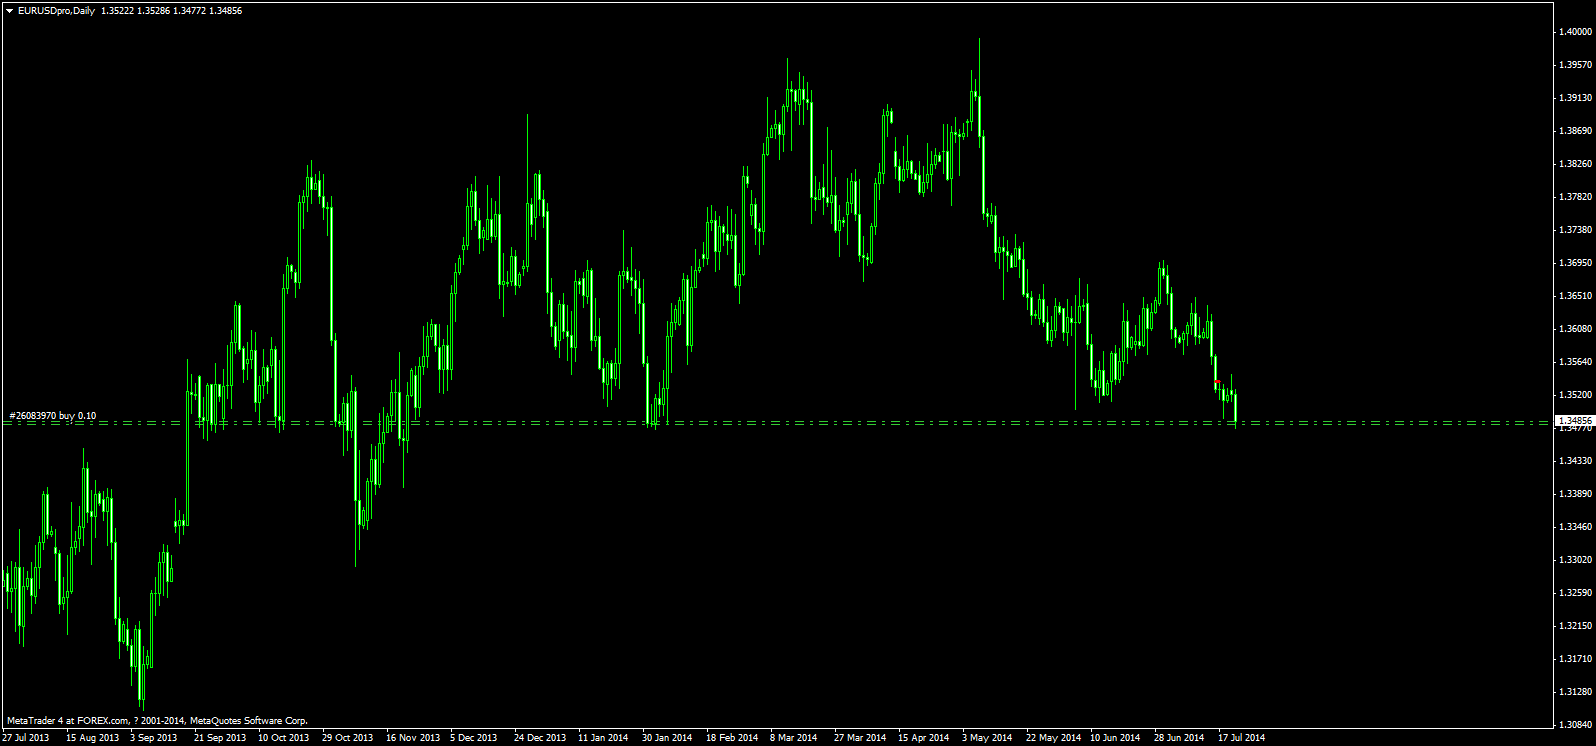The height and width of the screenshot is (746, 1596).
Task: Click the 1.36510 price axis label
Action: tap(1575, 296)
